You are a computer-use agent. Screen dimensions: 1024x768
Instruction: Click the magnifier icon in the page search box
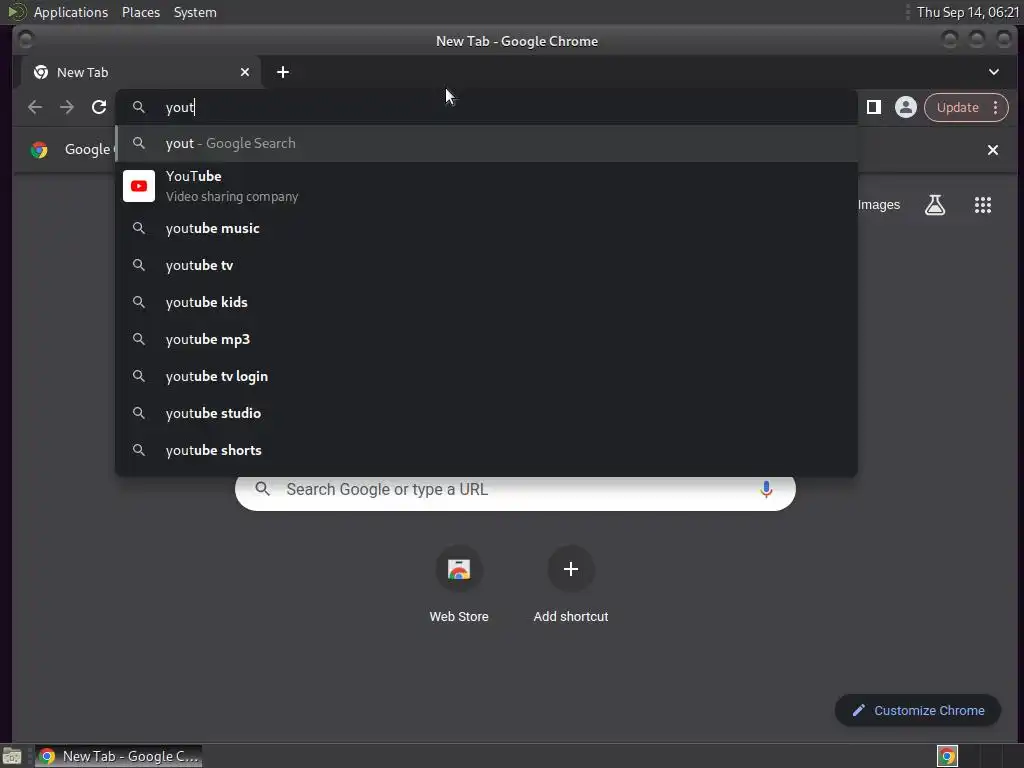coord(263,489)
